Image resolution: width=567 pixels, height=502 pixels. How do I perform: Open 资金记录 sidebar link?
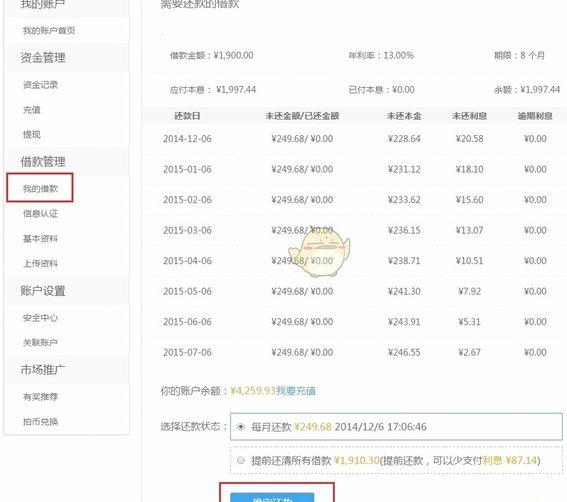40,85
